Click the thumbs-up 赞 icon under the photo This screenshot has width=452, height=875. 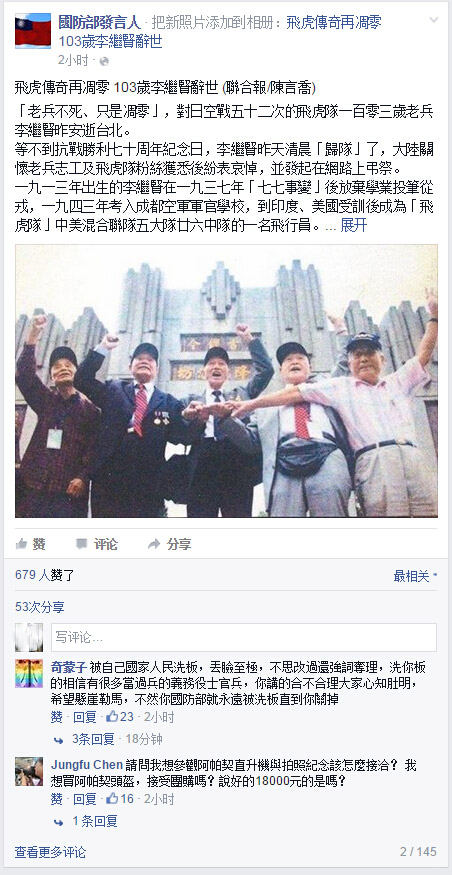[x=22, y=544]
